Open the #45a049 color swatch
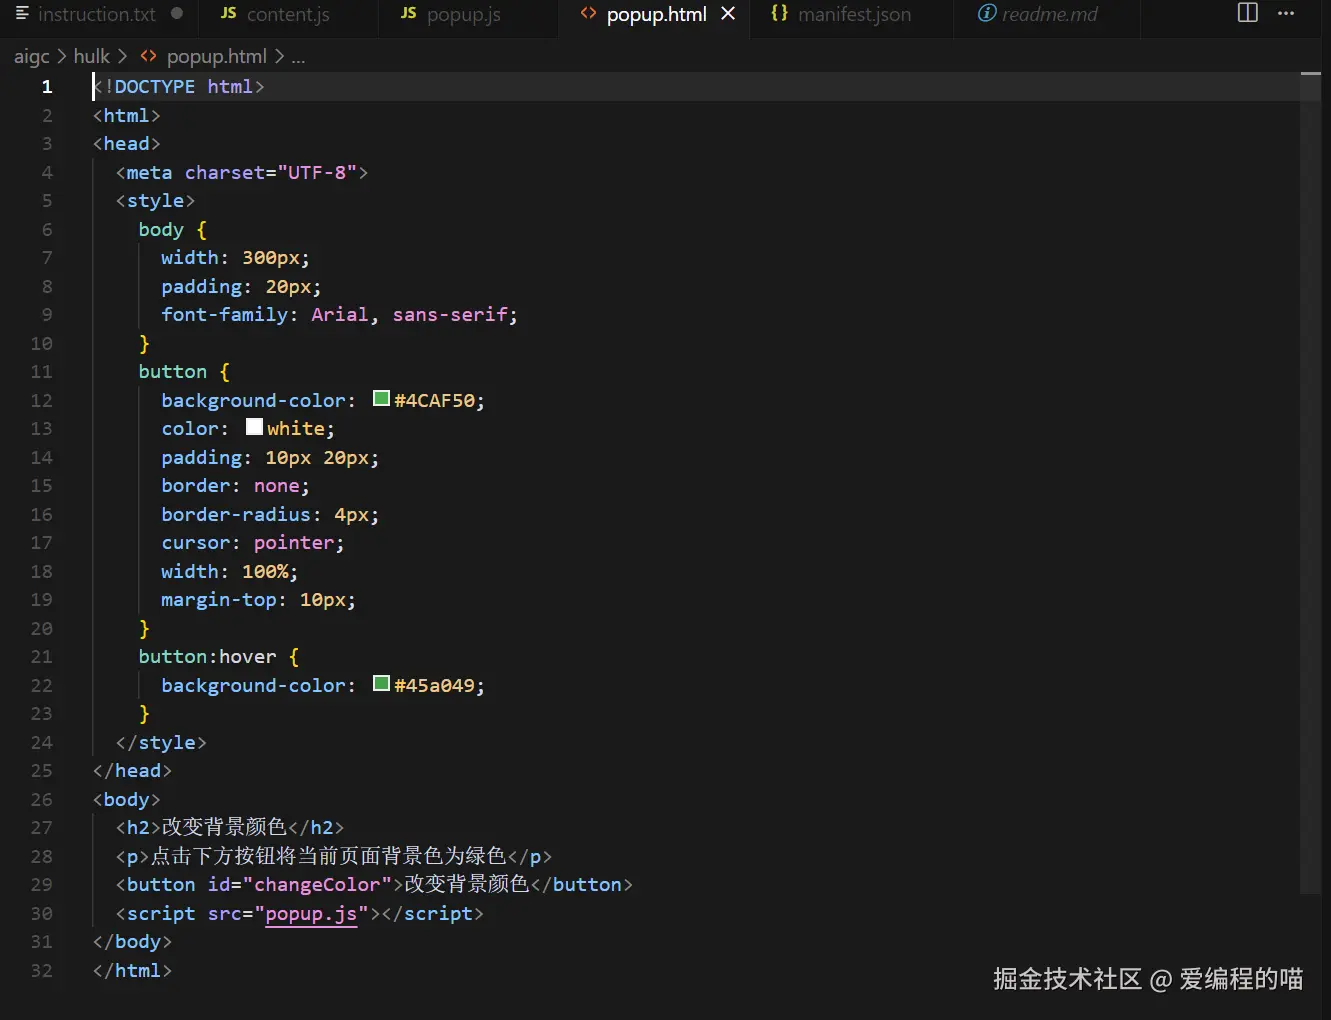 [381, 683]
